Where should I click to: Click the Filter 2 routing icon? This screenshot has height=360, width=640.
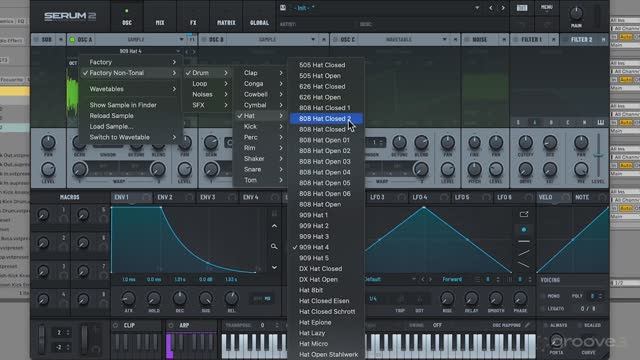point(603,40)
